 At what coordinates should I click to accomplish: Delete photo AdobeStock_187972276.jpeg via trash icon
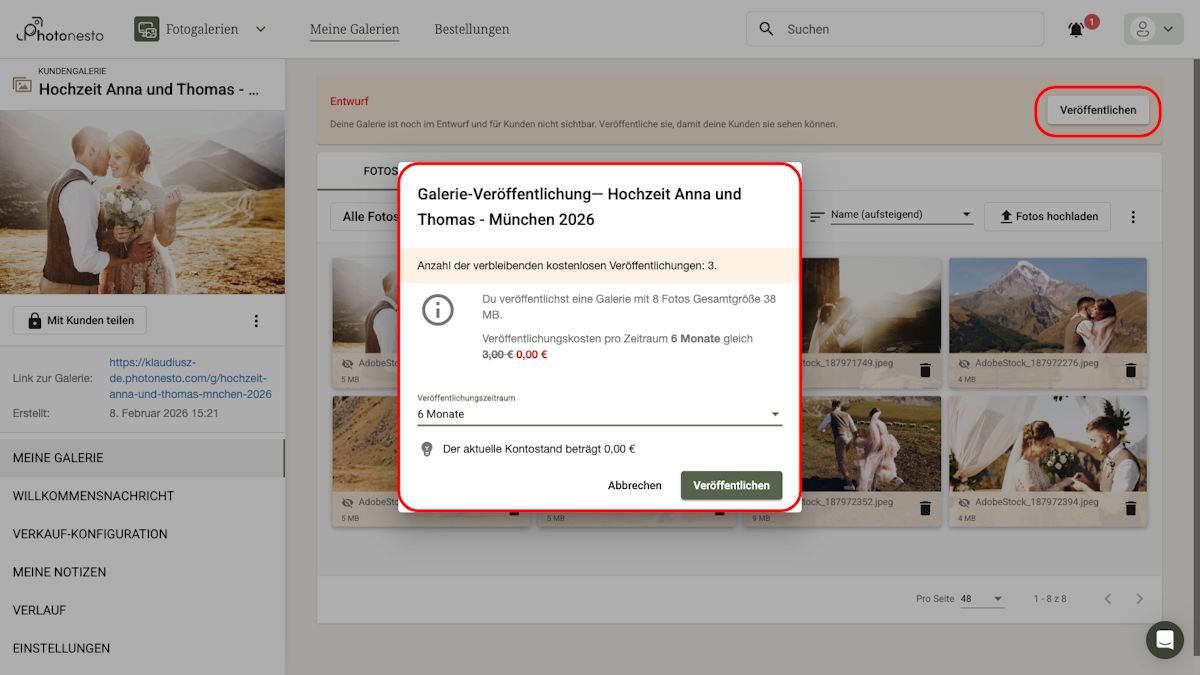[1131, 370]
